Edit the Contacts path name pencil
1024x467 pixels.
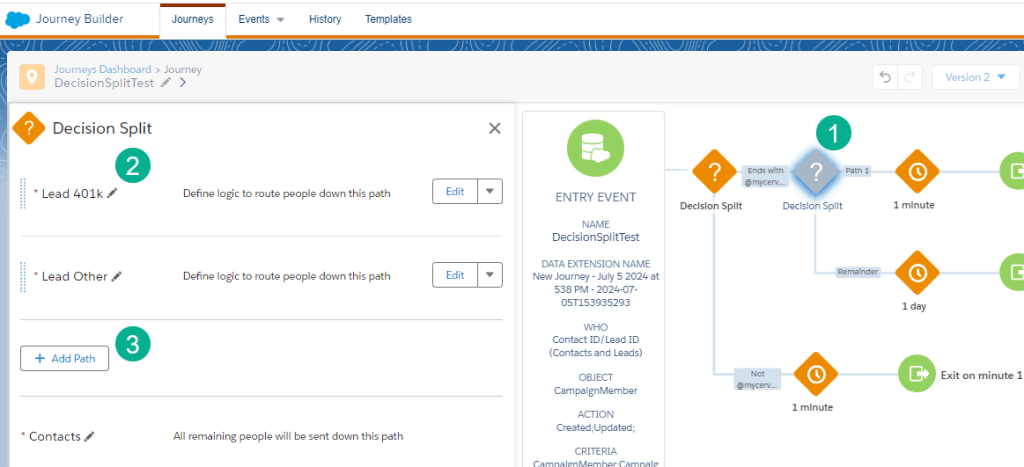coord(90,436)
